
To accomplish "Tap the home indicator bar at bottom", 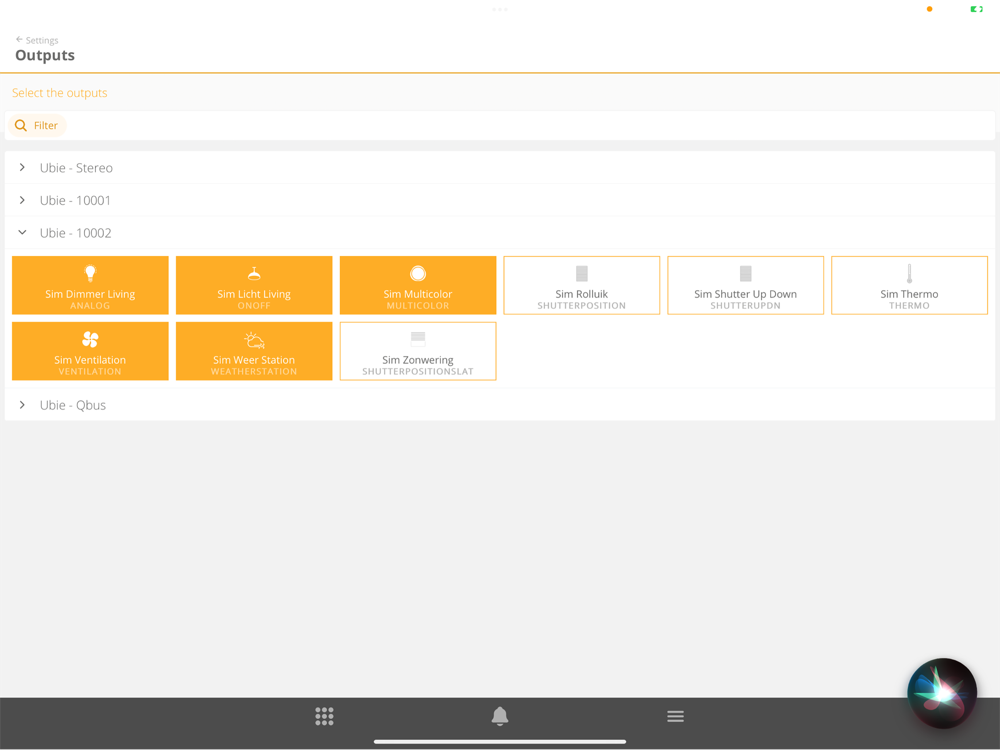I will coord(500,742).
